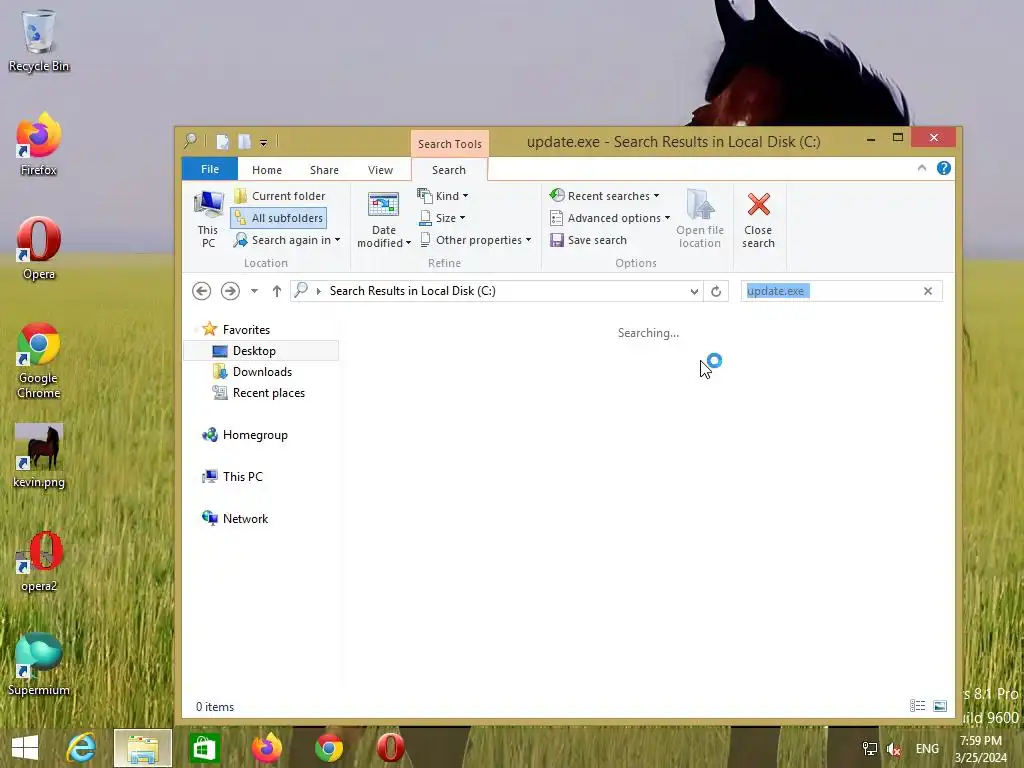Open the Search again in dropdown
The height and width of the screenshot is (768, 1024).
pyautogui.click(x=287, y=240)
